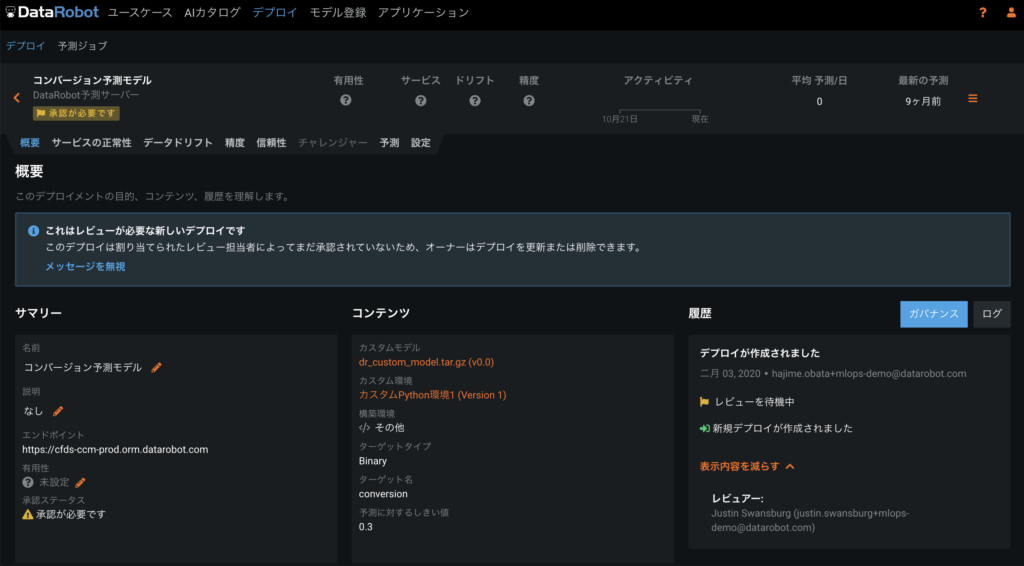This screenshot has width=1024, height=566.
Task: Click the yellow flag by レビューを待機中
Action: pyautogui.click(x=704, y=402)
